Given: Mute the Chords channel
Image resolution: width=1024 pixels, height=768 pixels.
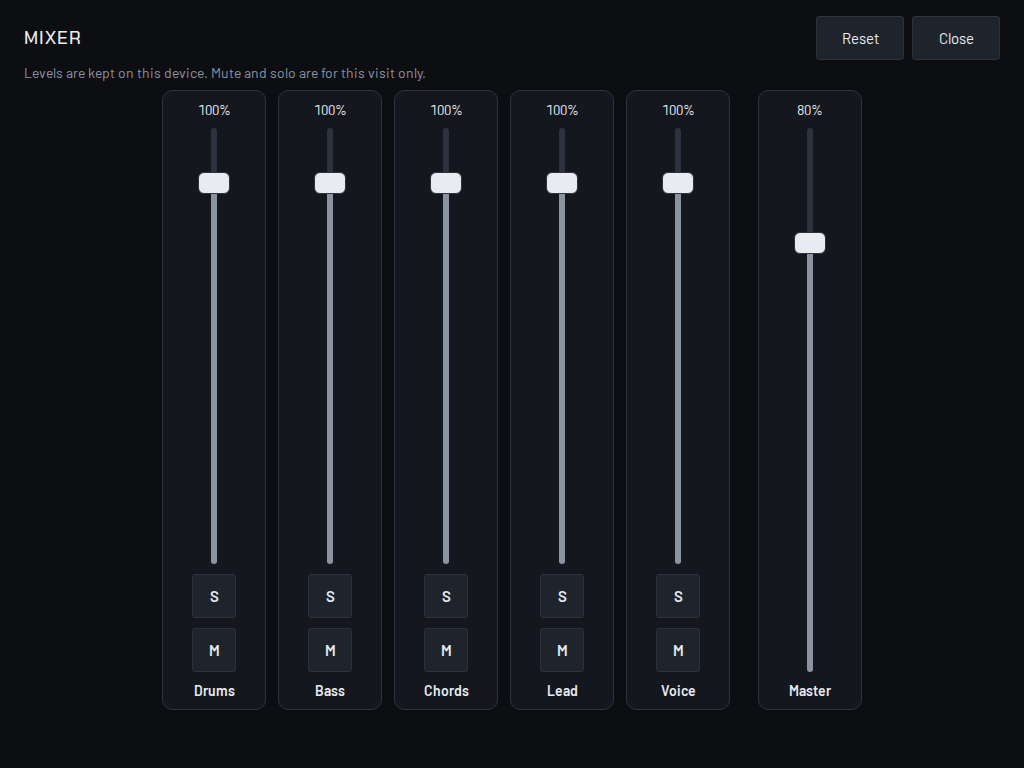Looking at the screenshot, I should tap(446, 650).
